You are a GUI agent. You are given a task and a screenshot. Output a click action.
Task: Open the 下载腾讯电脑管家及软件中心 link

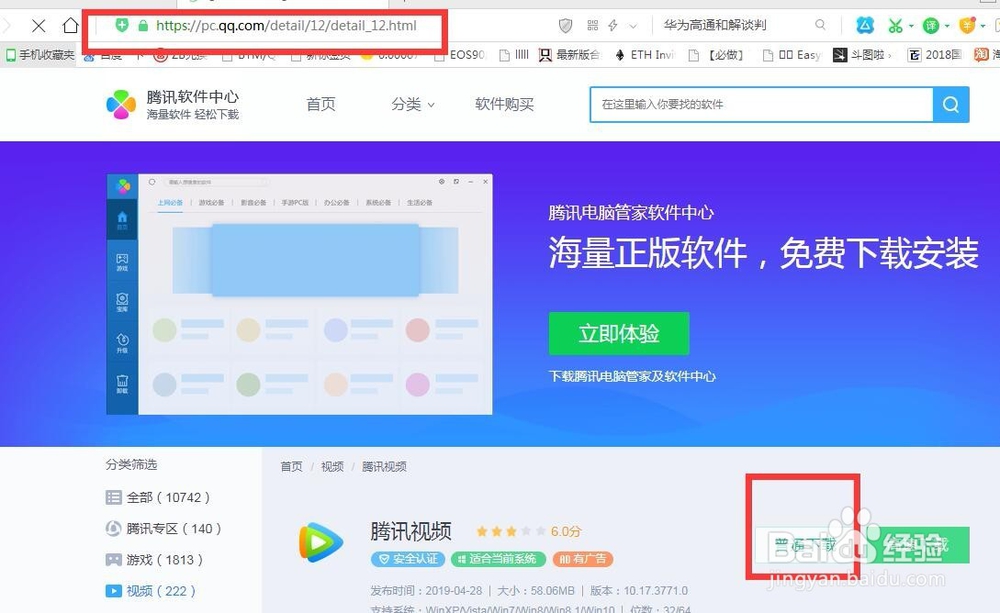(x=632, y=376)
